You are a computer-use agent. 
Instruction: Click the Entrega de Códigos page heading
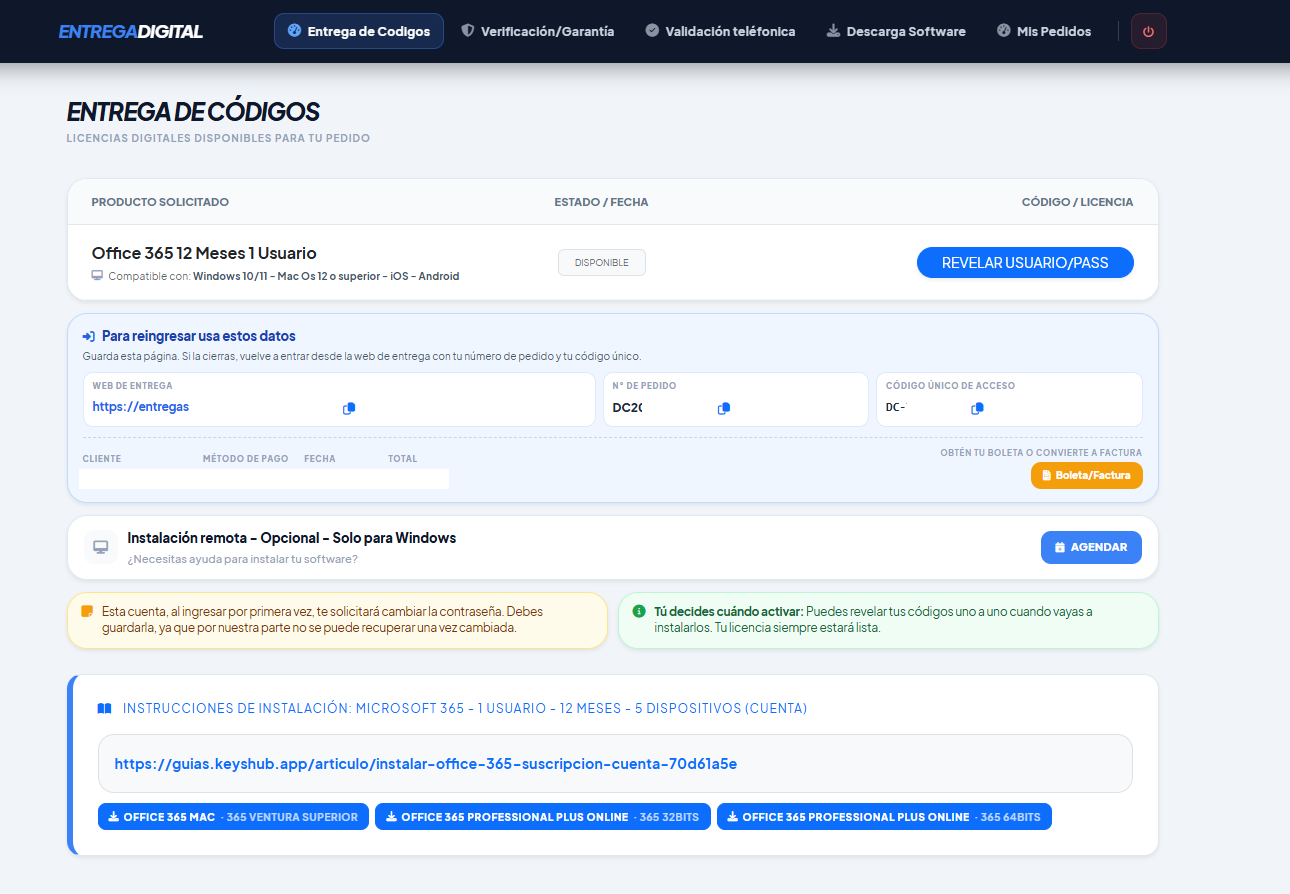tap(193, 112)
